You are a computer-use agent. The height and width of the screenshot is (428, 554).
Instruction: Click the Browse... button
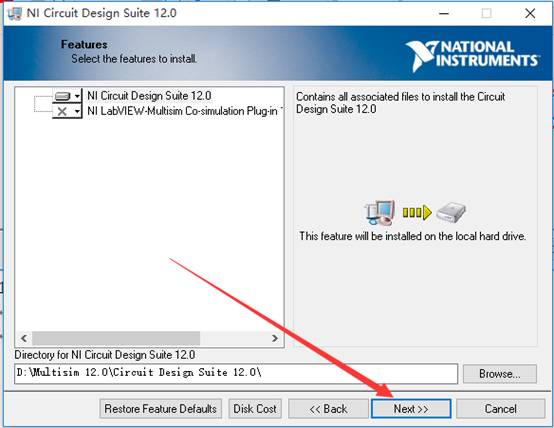pos(500,374)
